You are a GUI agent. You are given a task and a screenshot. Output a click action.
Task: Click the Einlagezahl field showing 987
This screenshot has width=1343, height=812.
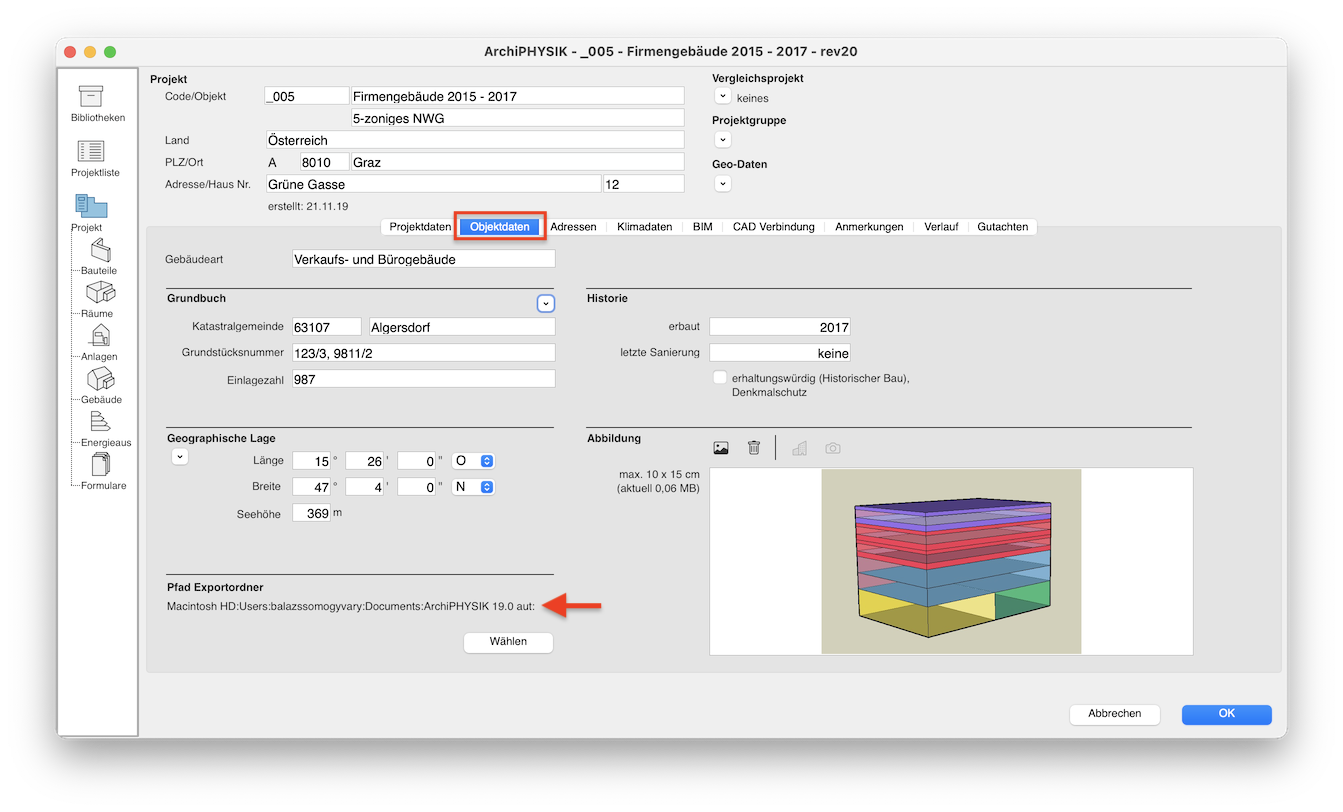coord(423,379)
